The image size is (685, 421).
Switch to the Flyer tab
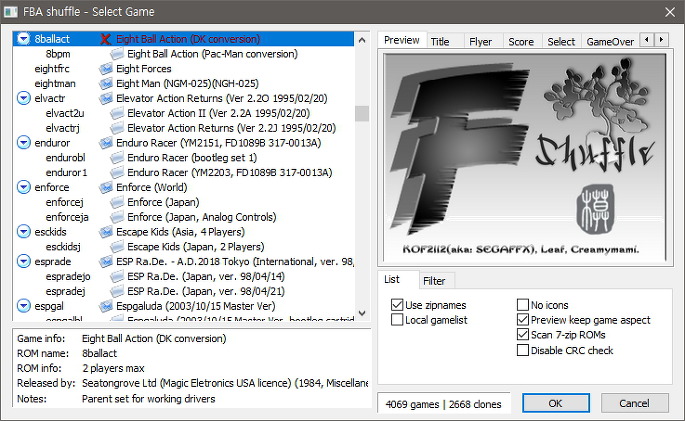pos(480,41)
